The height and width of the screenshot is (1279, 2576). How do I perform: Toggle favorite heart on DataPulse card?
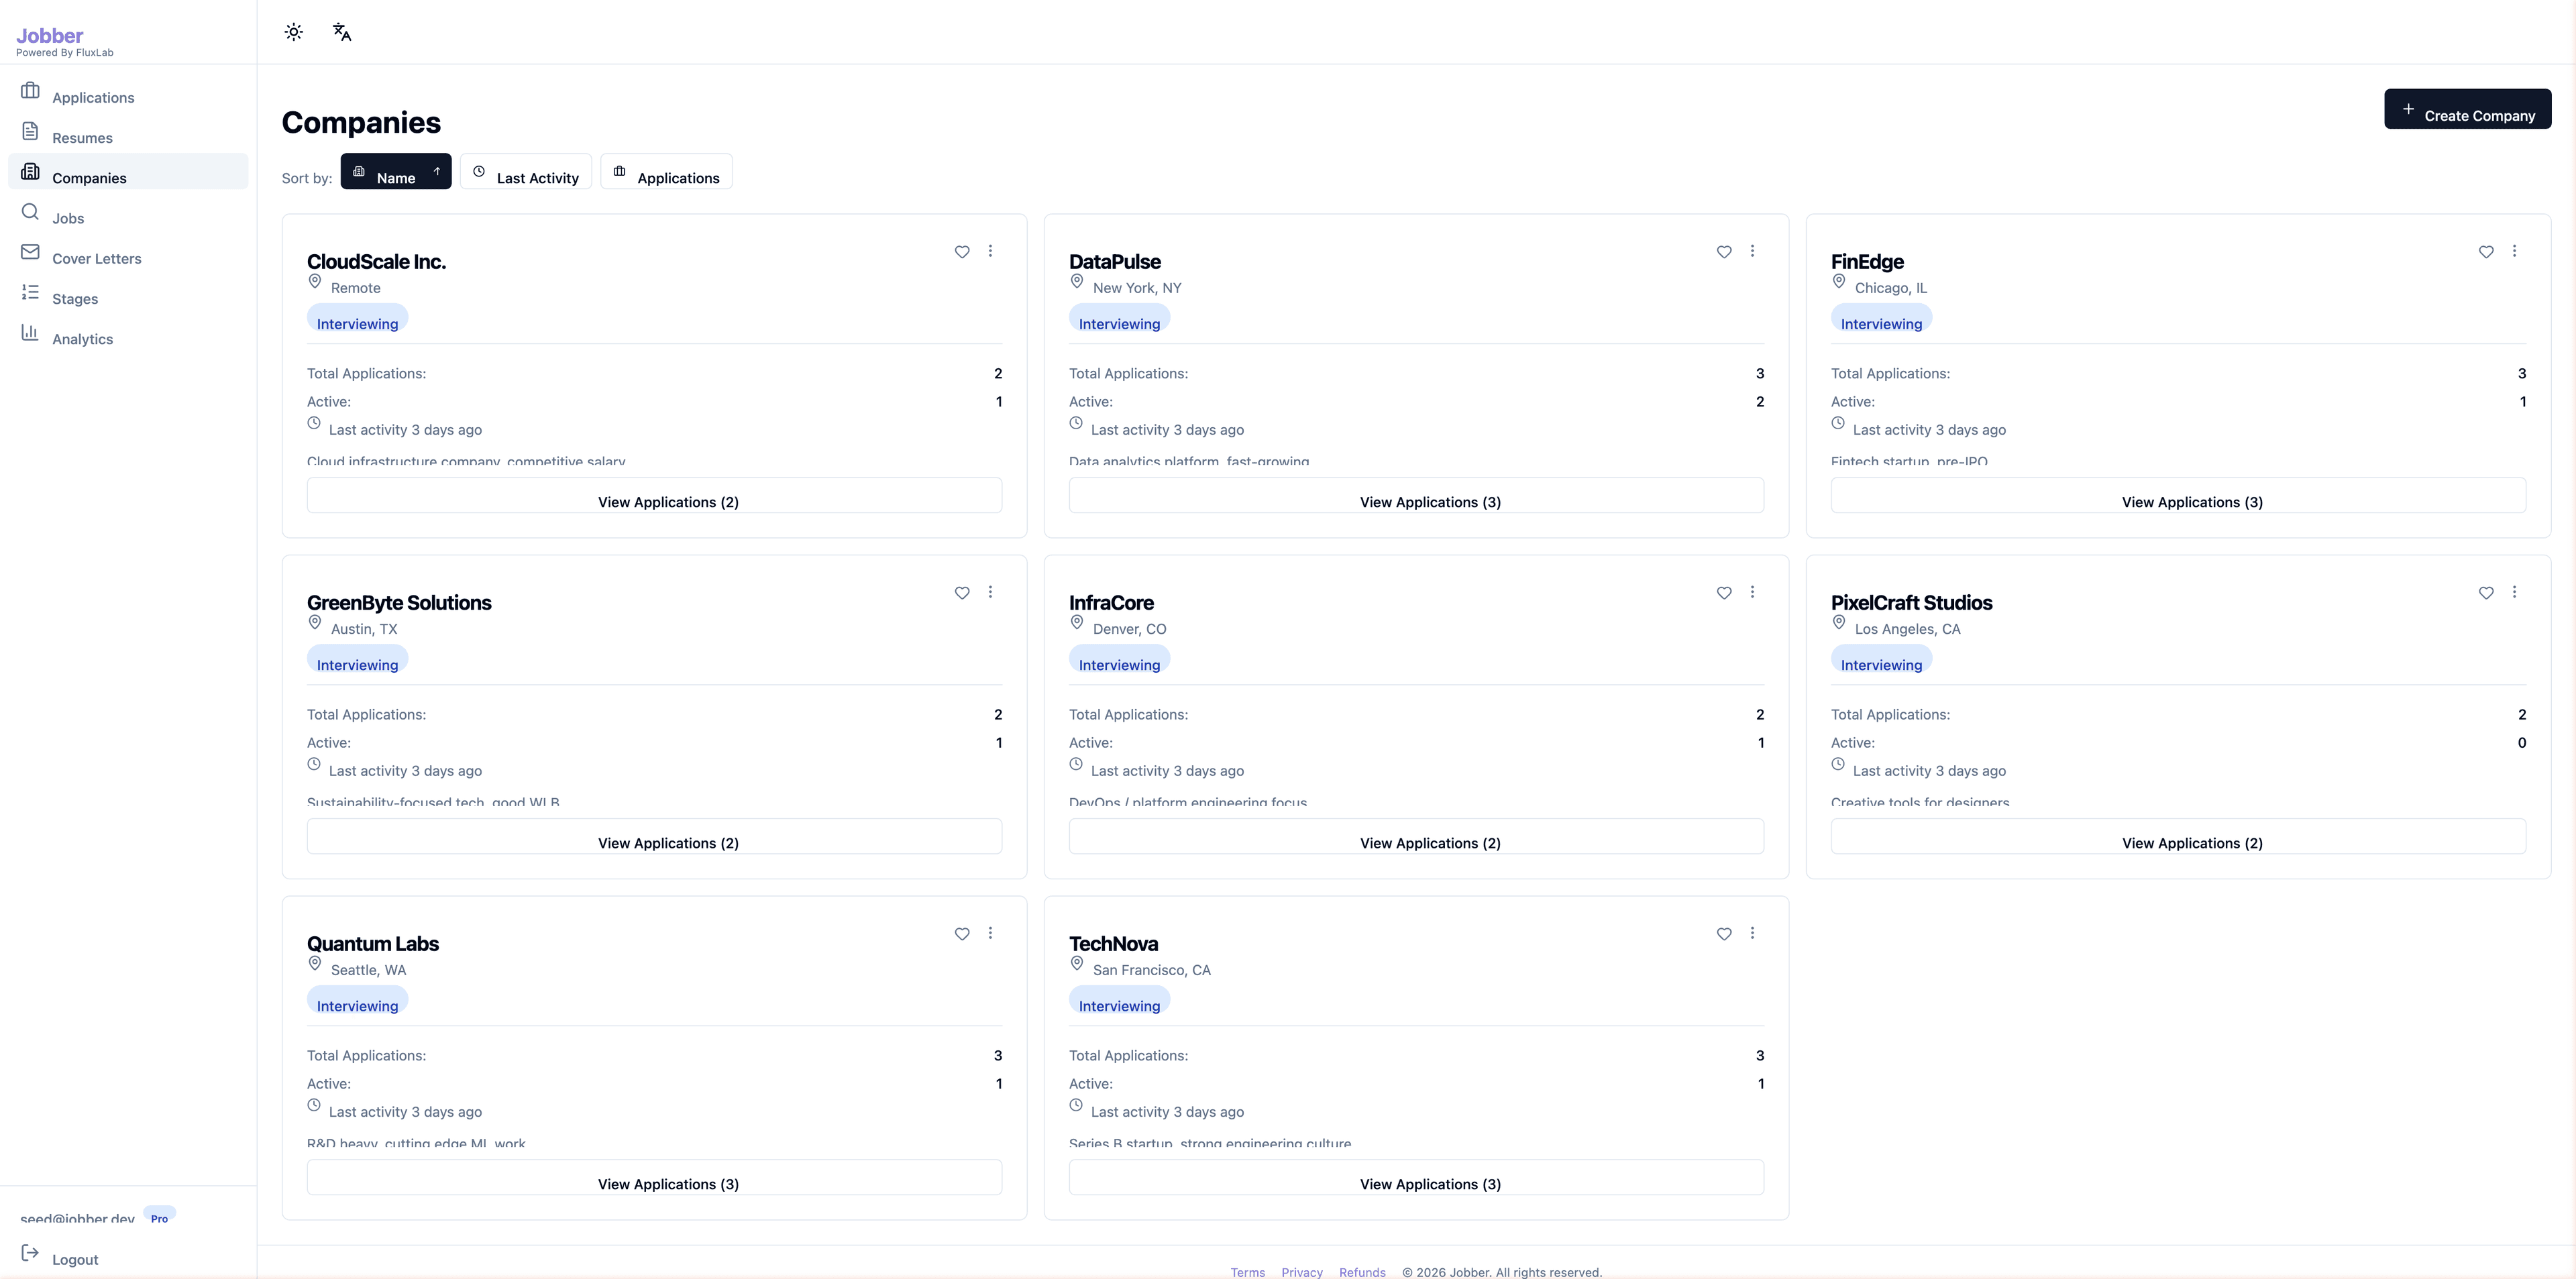(x=1723, y=252)
